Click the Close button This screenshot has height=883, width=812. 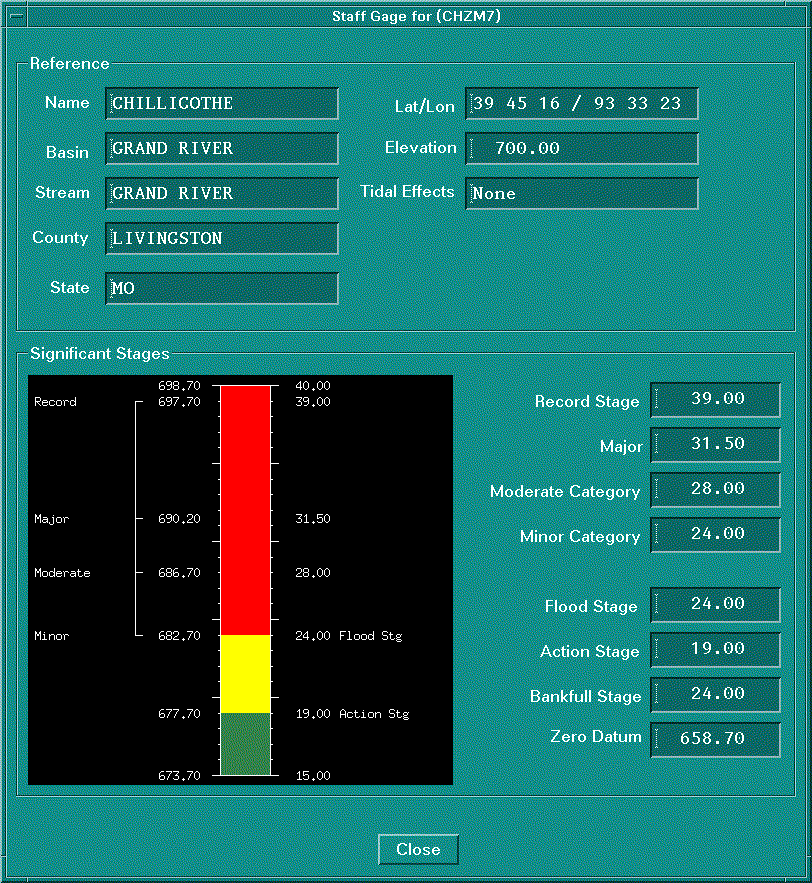[x=418, y=849]
